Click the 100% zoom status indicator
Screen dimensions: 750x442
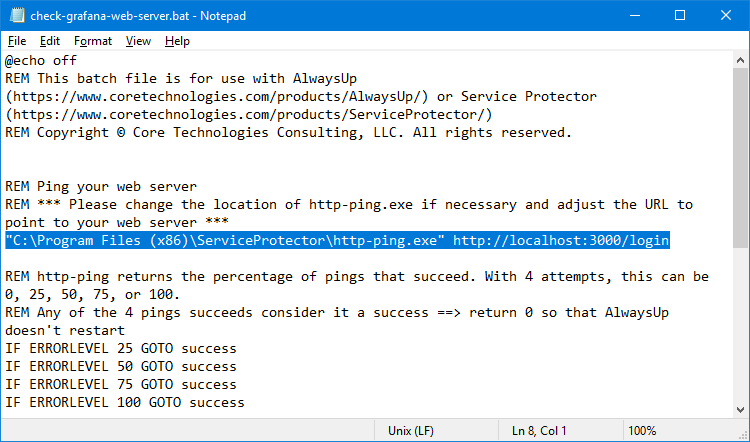point(642,431)
